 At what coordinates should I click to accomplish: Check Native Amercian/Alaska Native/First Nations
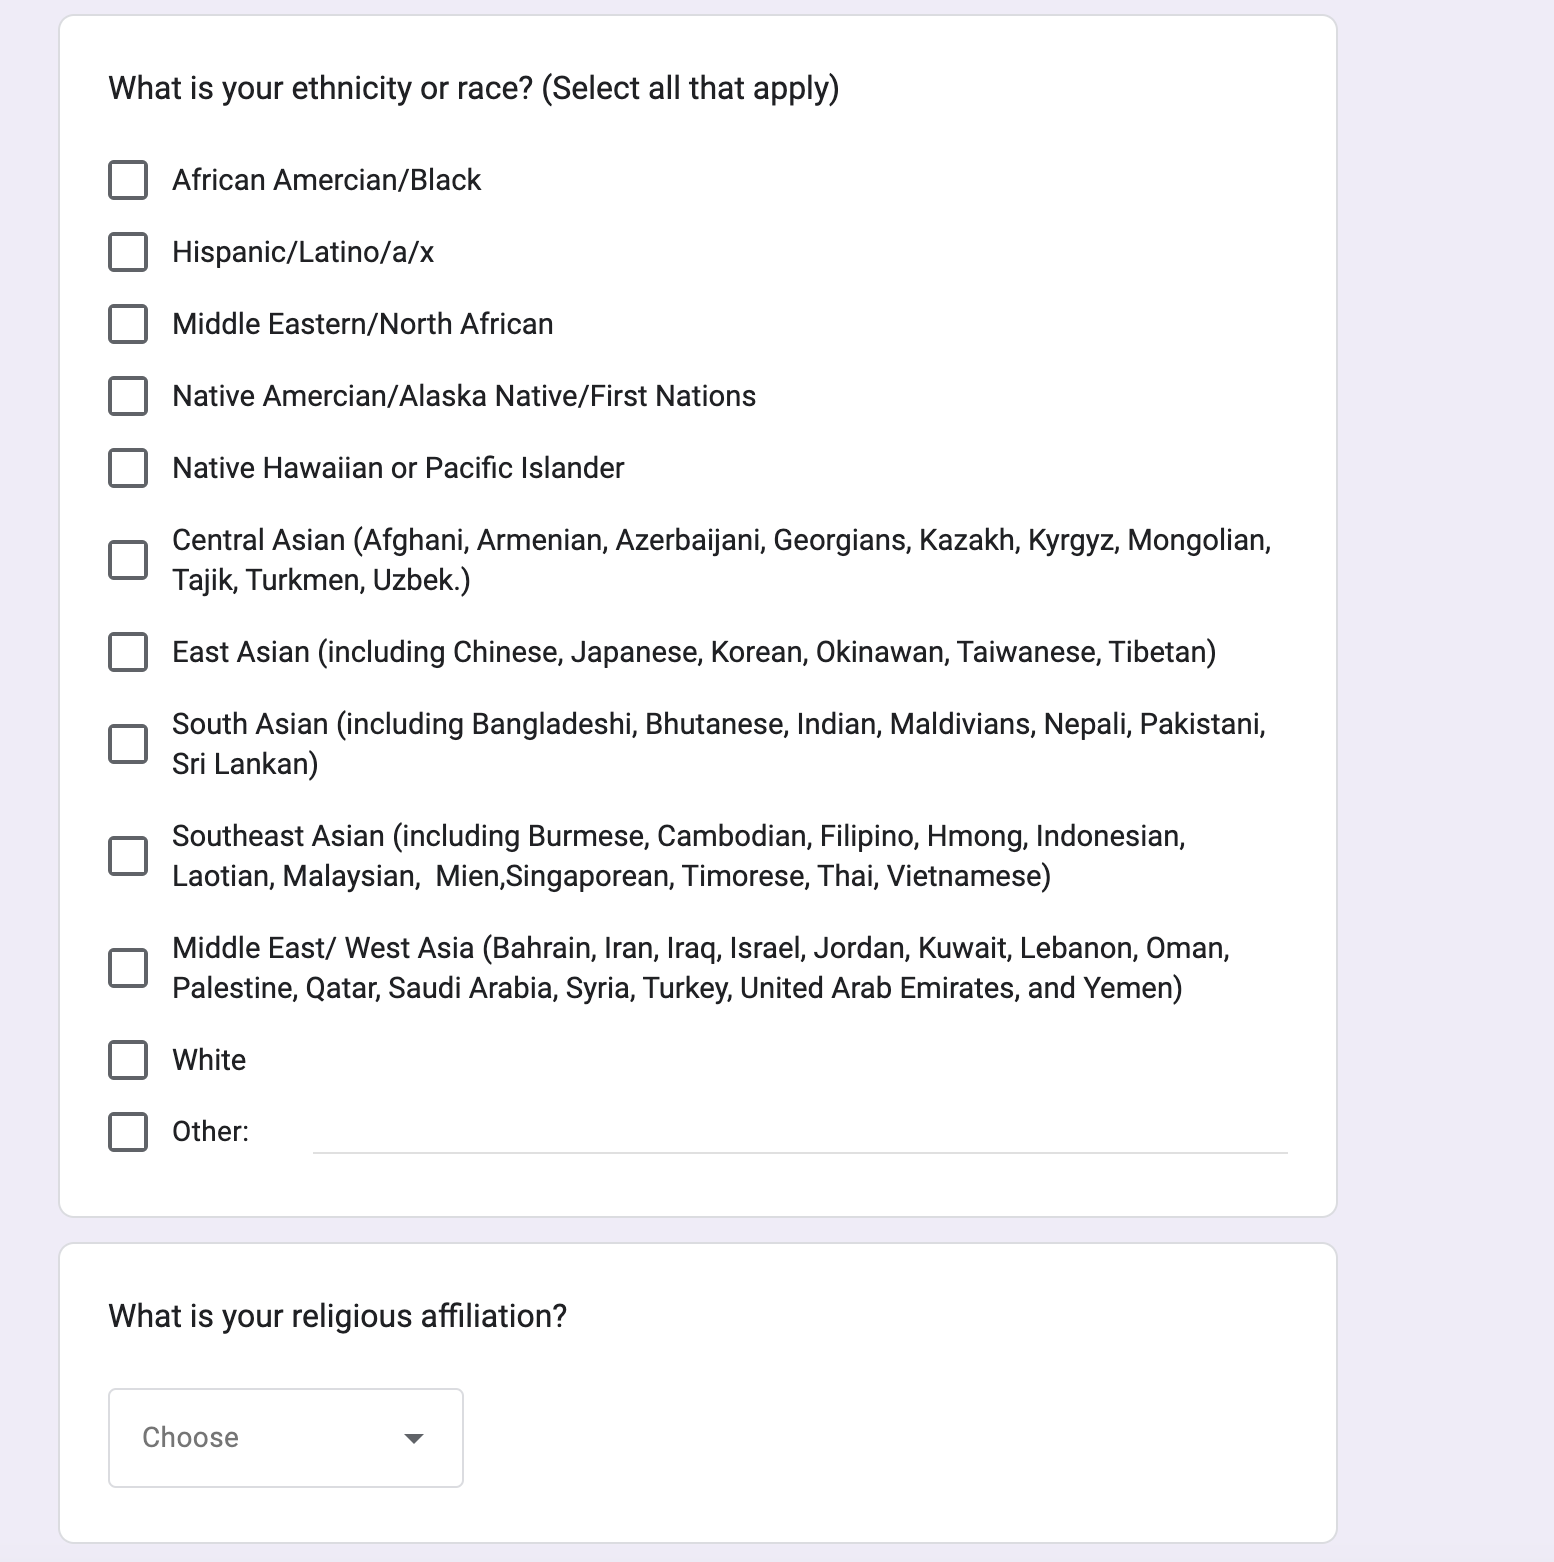(128, 396)
